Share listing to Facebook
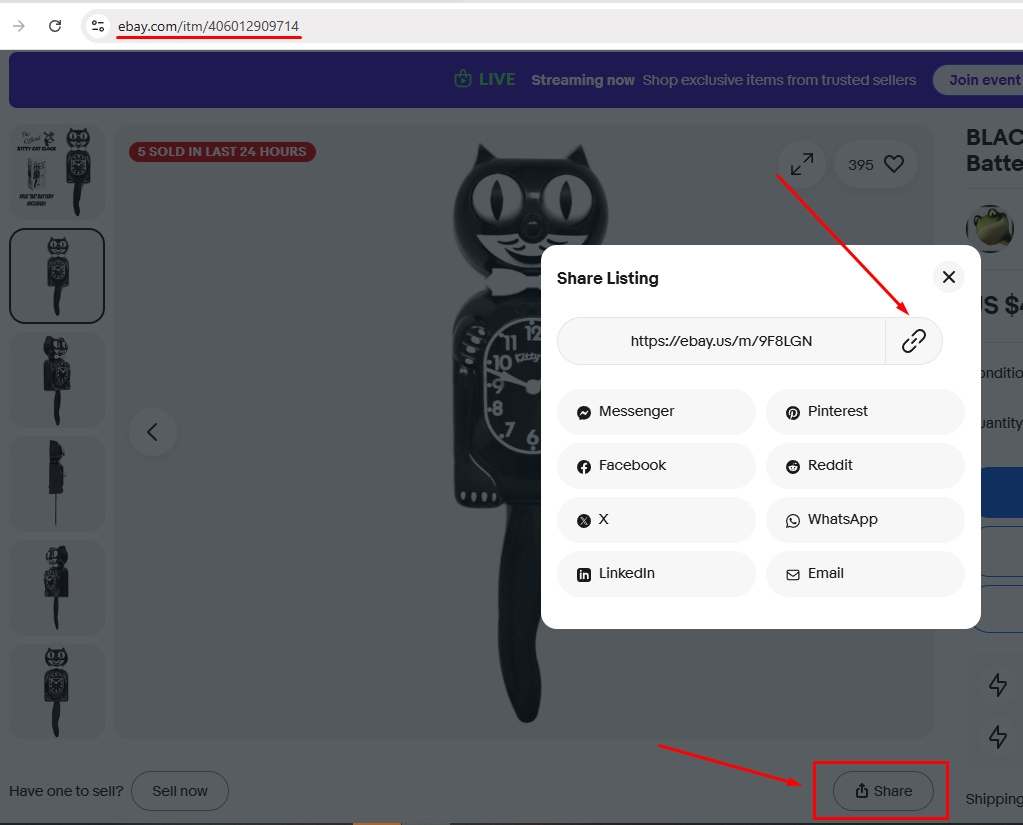The image size is (1023, 825). pos(656,466)
